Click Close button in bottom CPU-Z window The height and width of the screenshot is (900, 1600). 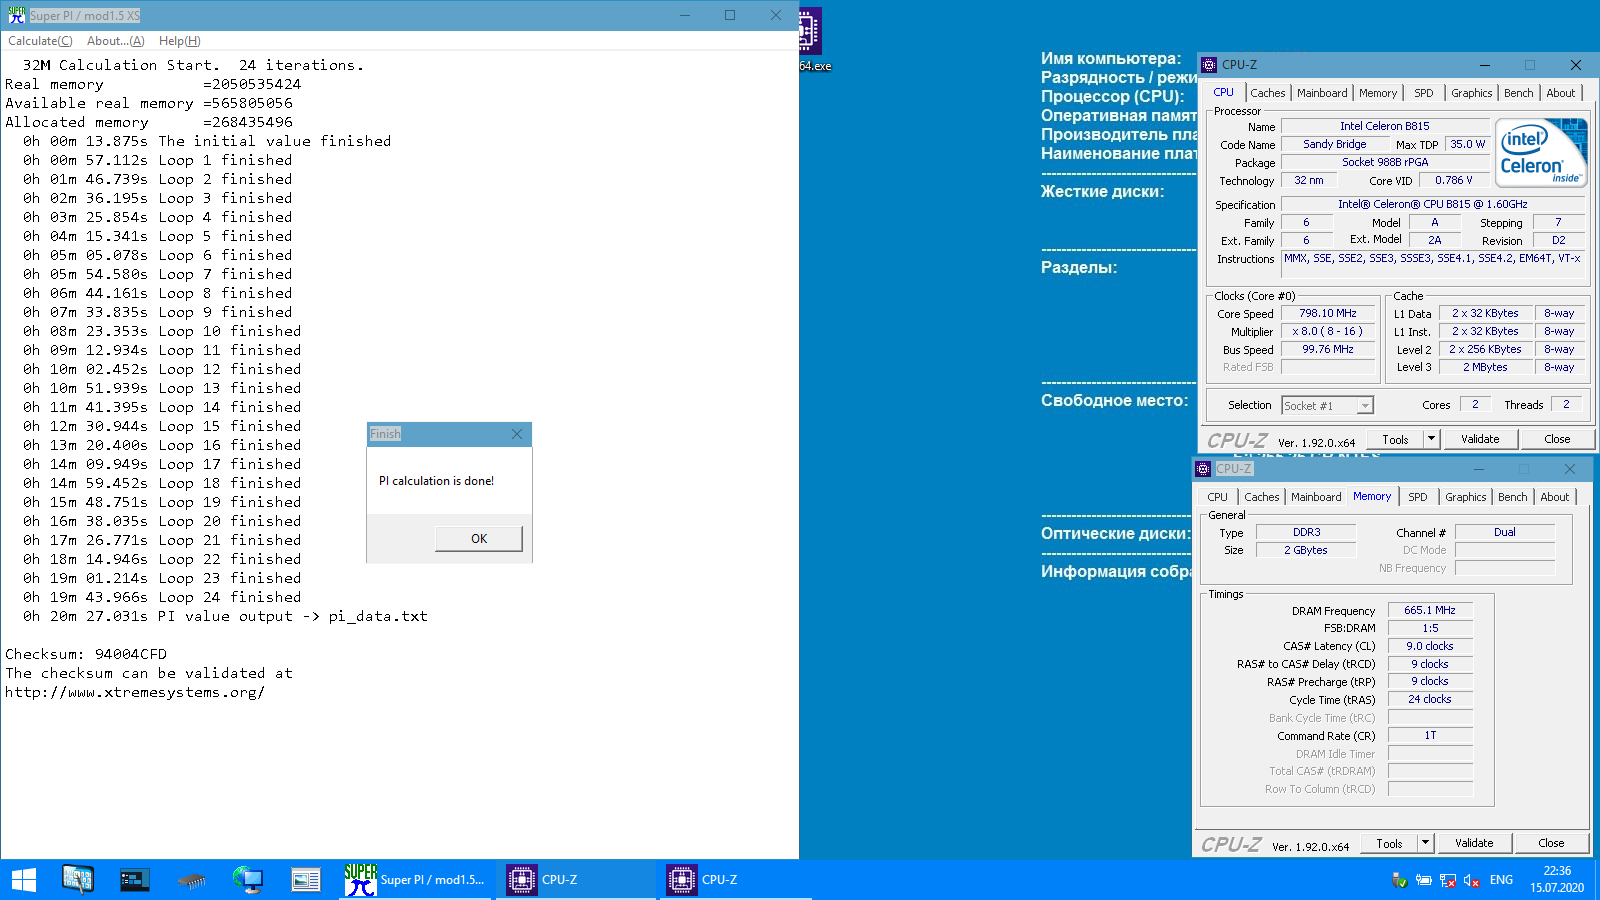tap(1551, 843)
